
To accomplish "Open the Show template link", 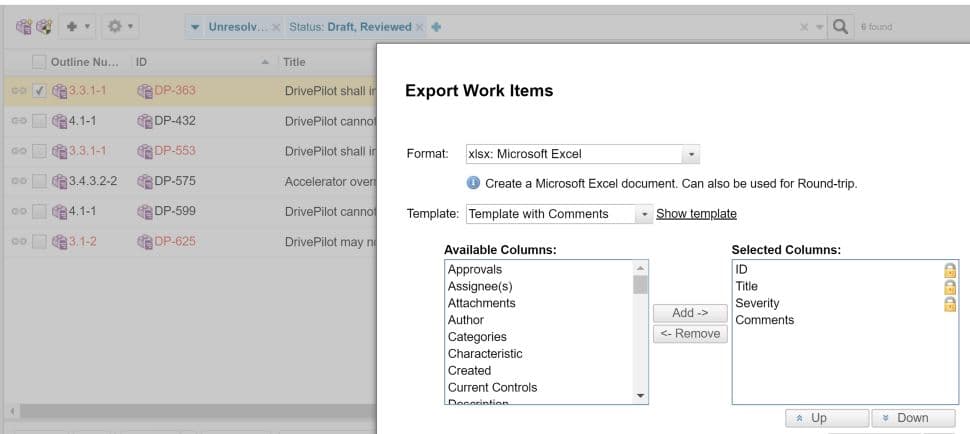I will (696, 214).
